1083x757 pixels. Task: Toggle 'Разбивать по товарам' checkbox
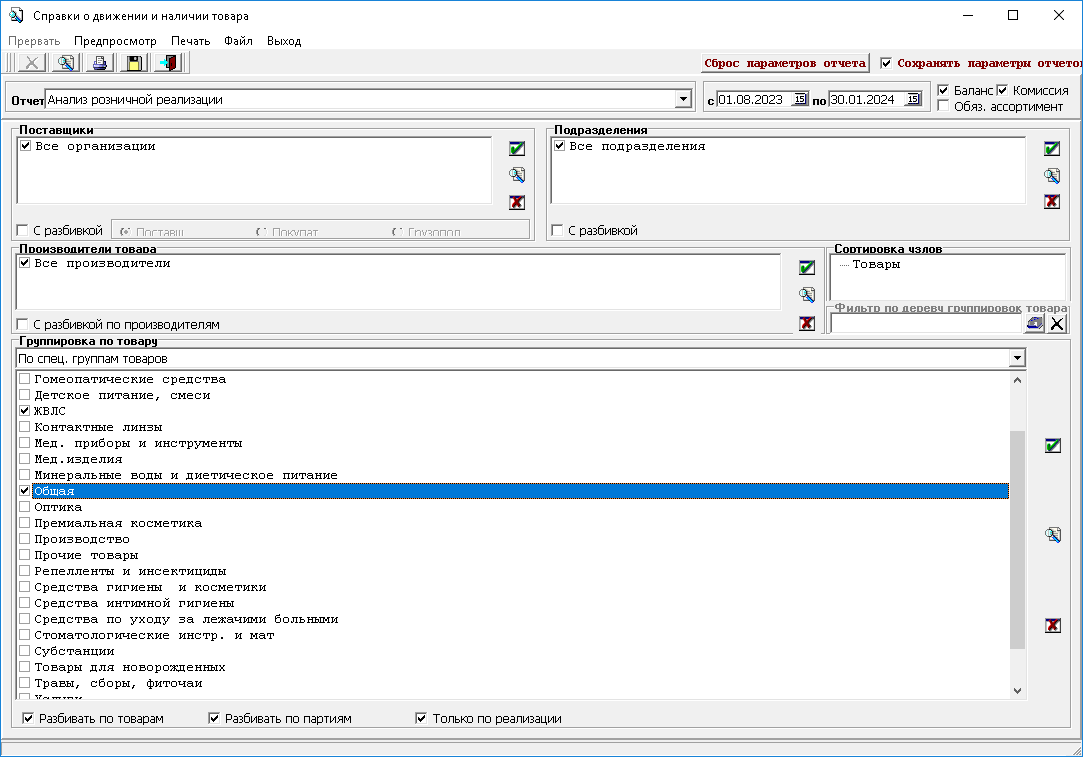[28, 718]
